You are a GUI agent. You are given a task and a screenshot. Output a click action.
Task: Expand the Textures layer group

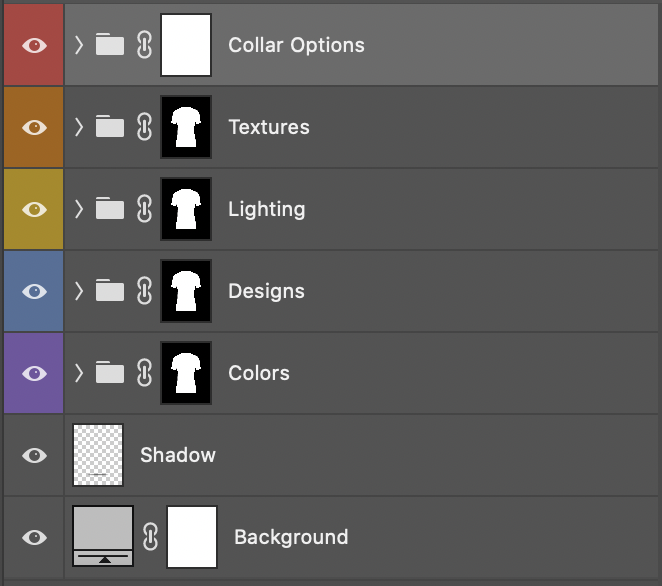[79, 127]
